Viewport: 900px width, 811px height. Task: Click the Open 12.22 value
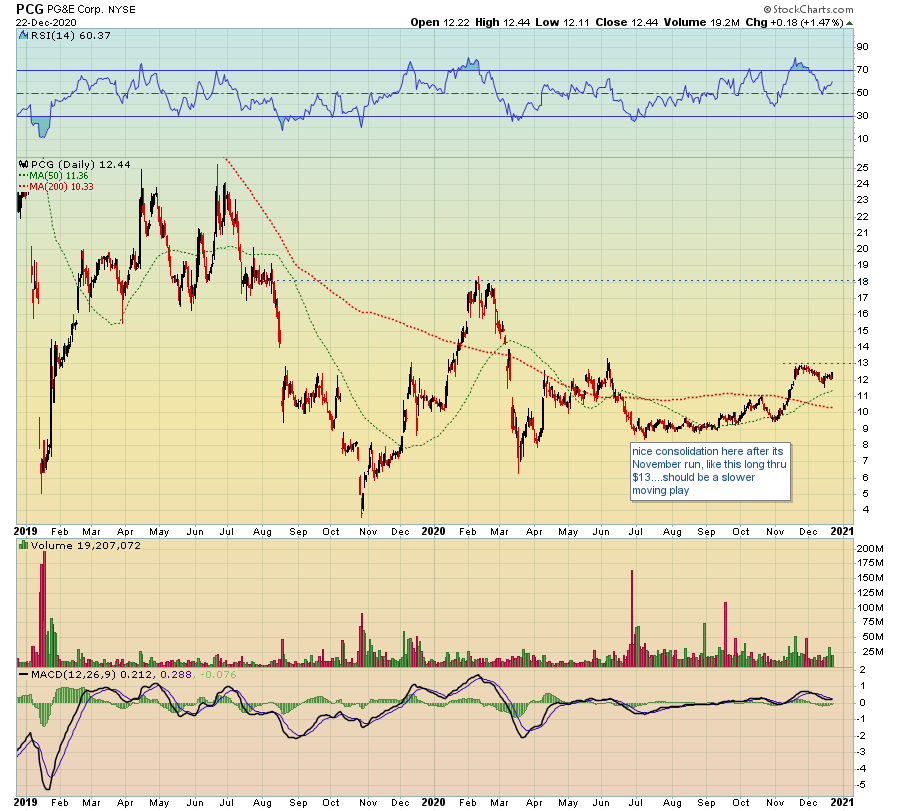tap(440, 22)
